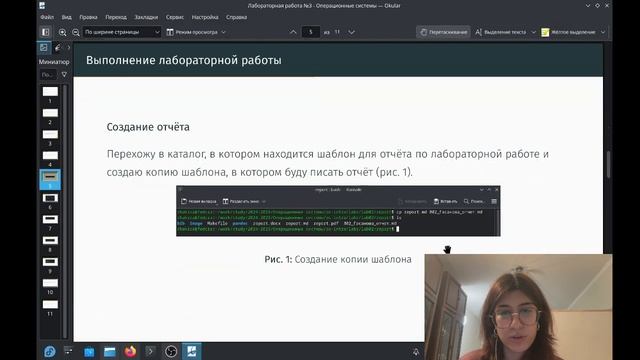
Task: Open the 'Правка' menu
Action: point(88,17)
